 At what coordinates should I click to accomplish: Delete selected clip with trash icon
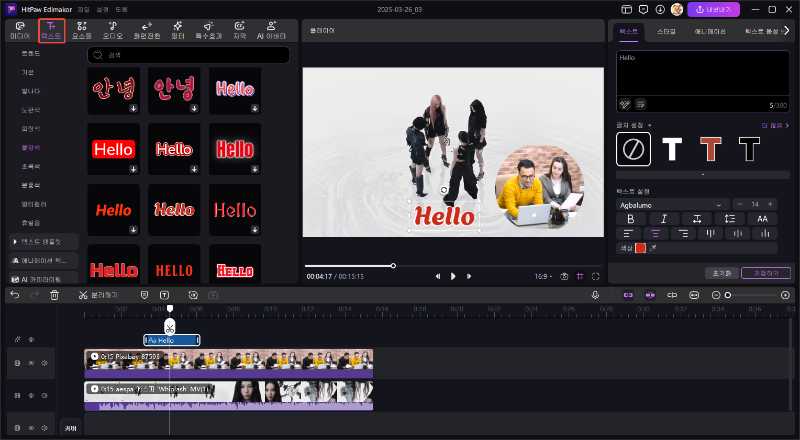tap(55, 295)
